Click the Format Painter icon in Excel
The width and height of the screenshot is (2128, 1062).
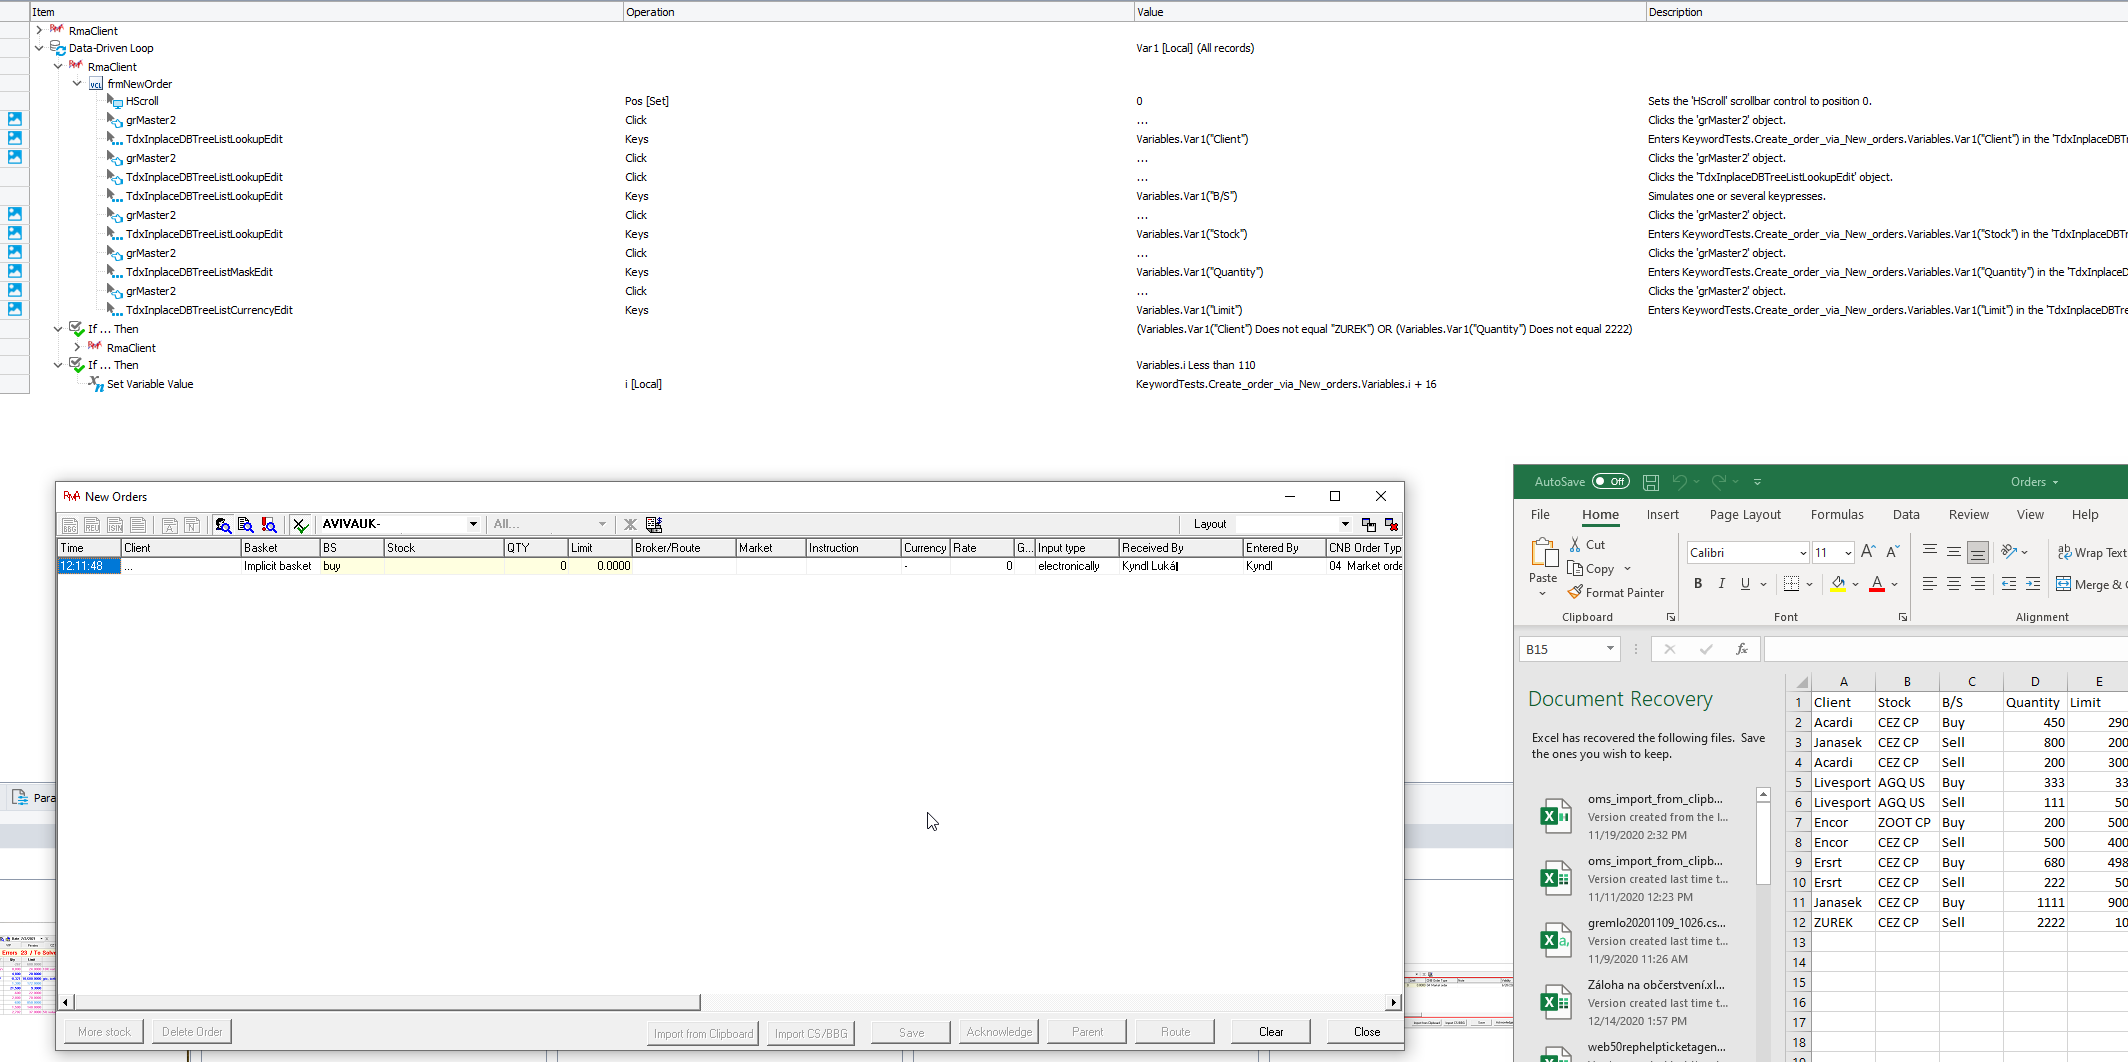1576,592
